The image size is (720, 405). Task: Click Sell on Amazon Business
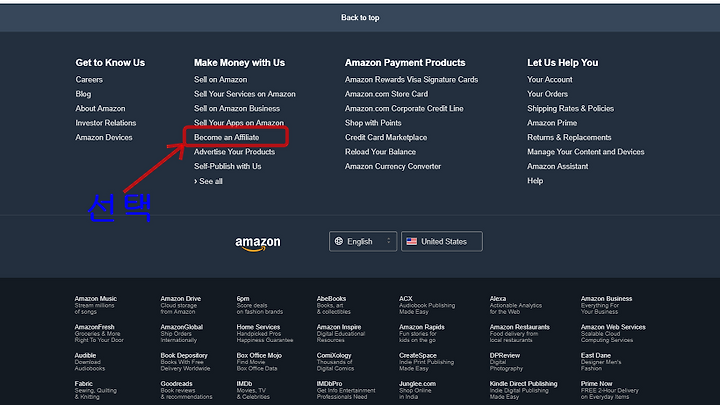pyautogui.click(x=237, y=108)
